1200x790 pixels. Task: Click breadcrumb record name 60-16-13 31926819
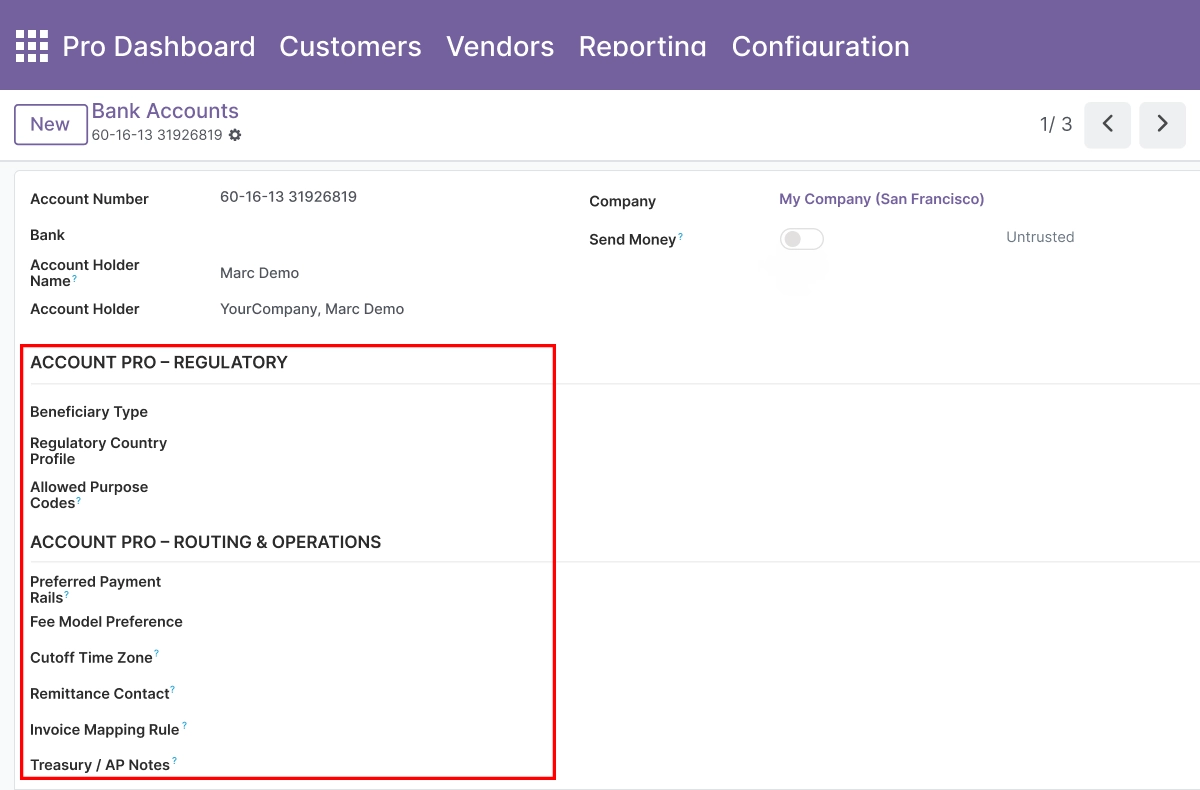click(157, 135)
